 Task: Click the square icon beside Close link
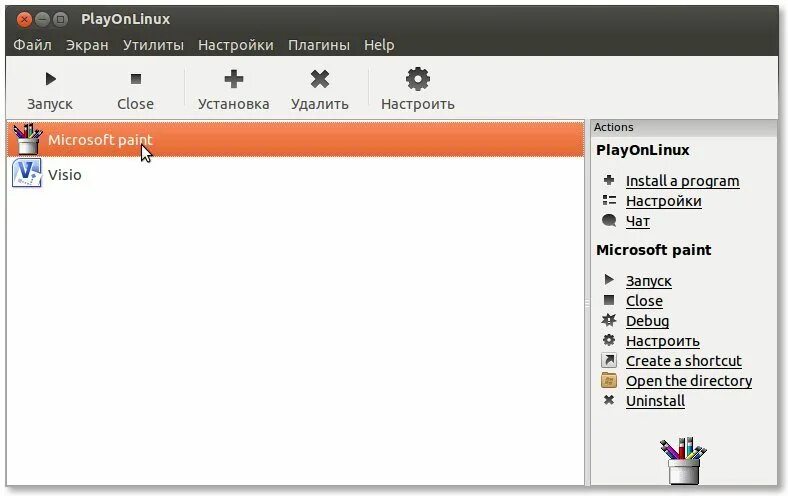point(609,300)
